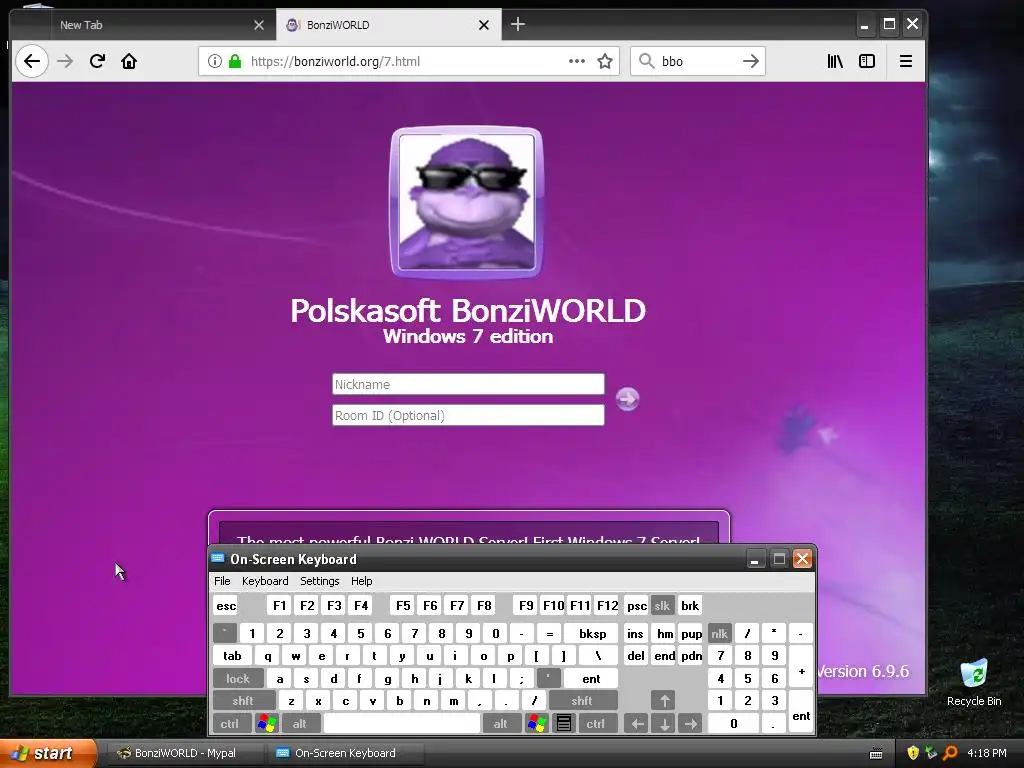The height and width of the screenshot is (768, 1024).
Task: Click the right arrow key
Action: click(x=690, y=724)
